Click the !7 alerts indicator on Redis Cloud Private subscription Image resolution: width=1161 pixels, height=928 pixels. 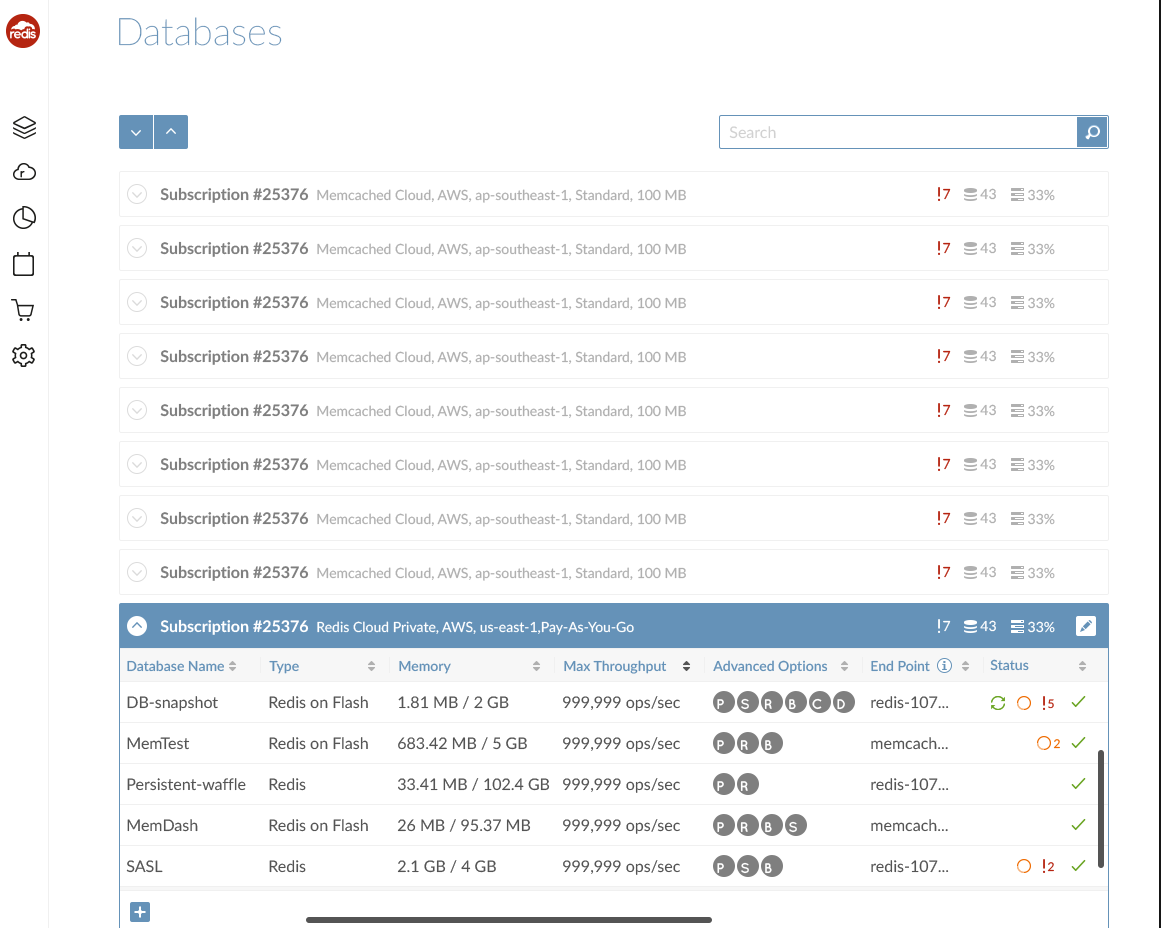click(x=943, y=626)
